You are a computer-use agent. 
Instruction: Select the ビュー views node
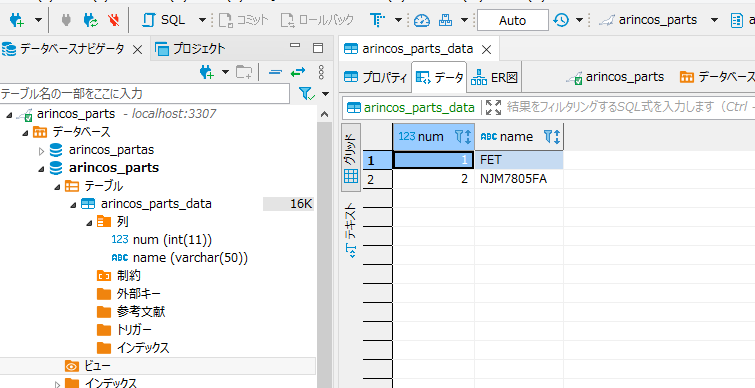click(97, 366)
